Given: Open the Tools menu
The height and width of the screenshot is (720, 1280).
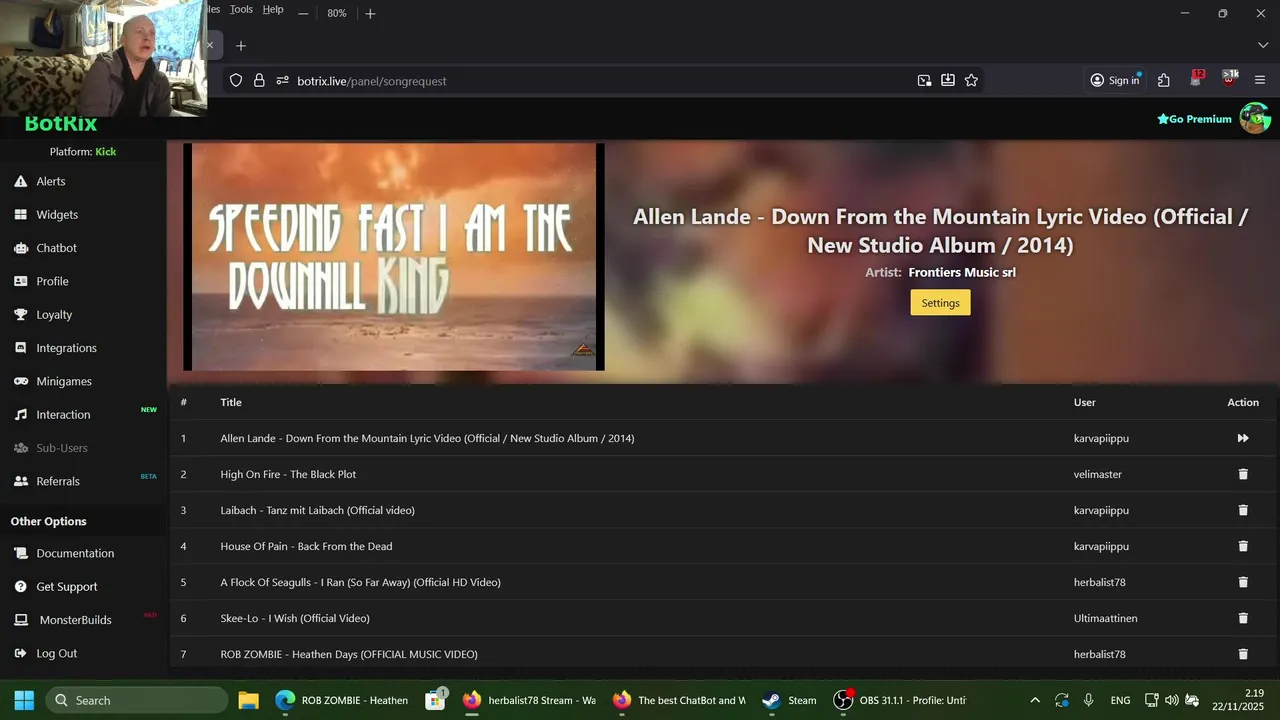Looking at the screenshot, I should pyautogui.click(x=241, y=9).
